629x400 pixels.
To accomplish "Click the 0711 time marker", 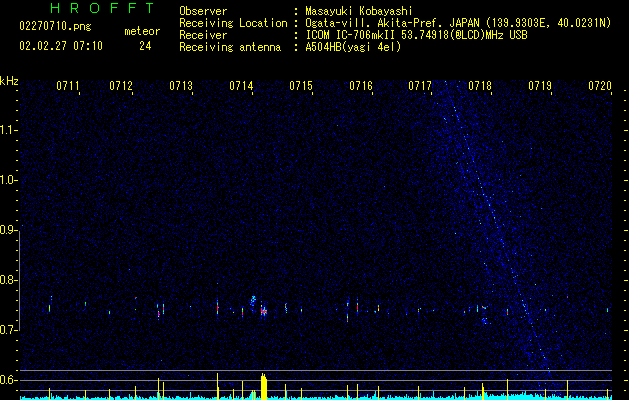I will pyautogui.click(x=67, y=85).
